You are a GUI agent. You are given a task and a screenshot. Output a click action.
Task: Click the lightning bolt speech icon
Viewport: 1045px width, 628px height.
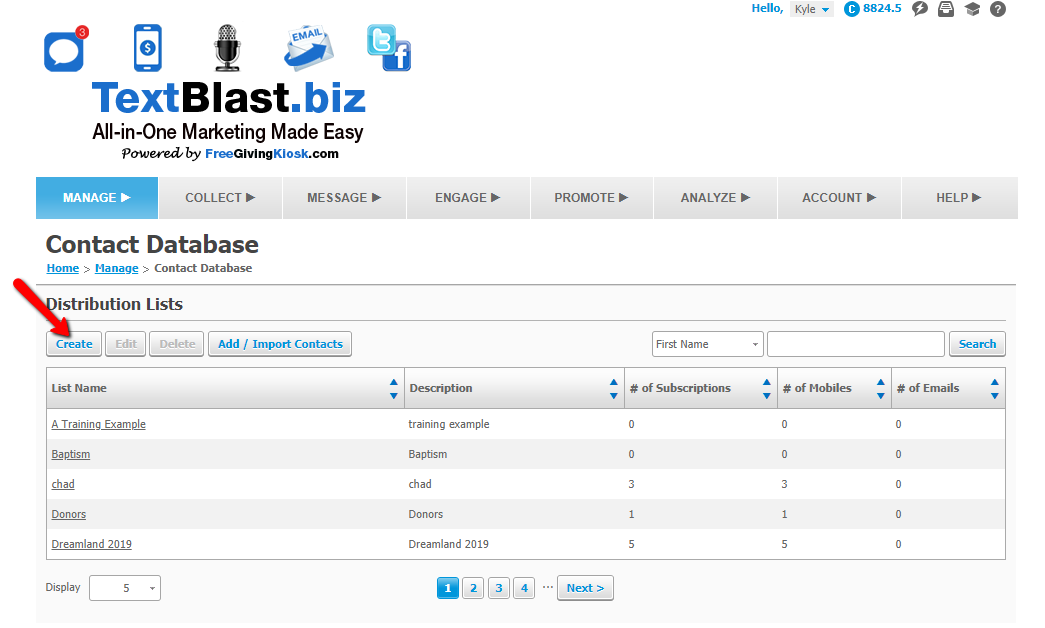click(920, 9)
